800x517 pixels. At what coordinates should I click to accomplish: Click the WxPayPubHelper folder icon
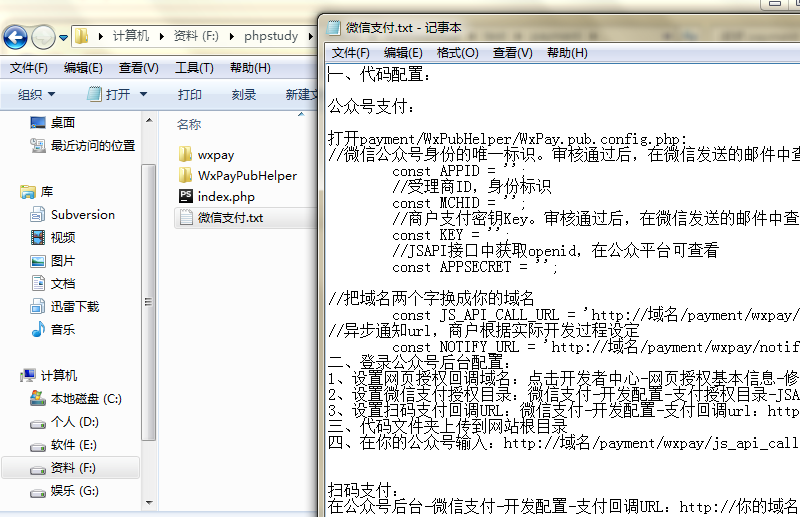[x=186, y=176]
